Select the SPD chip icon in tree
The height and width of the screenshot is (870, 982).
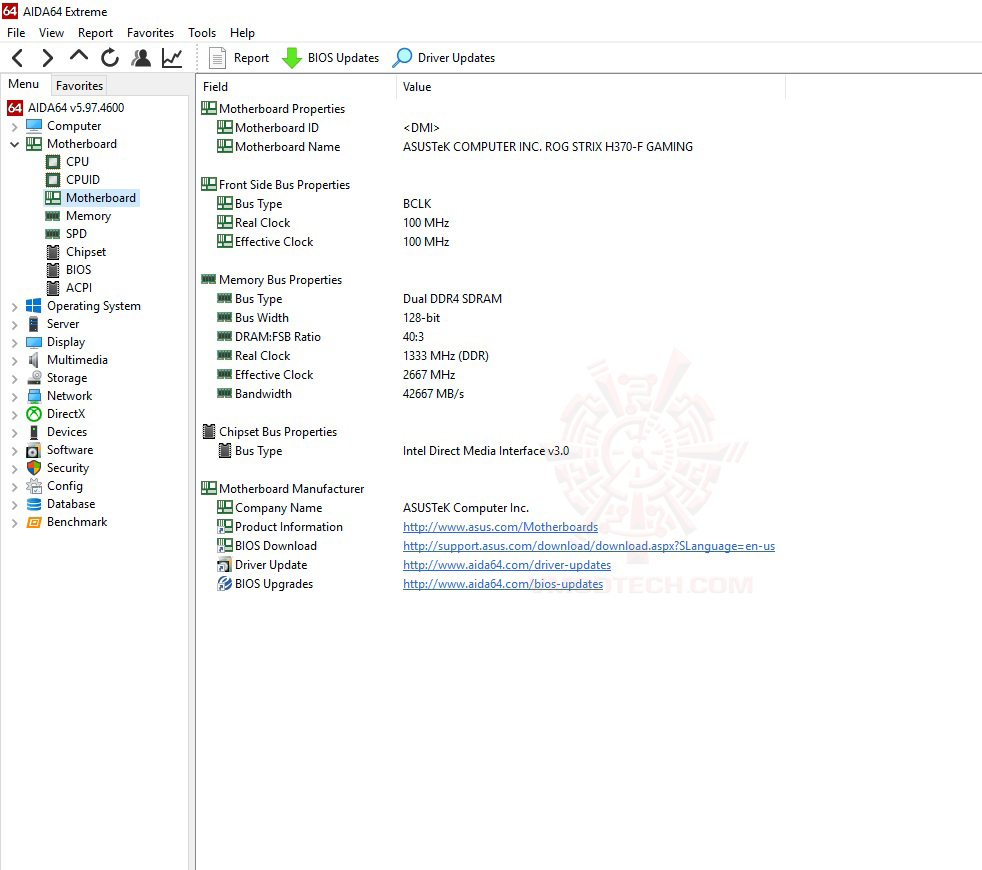(x=53, y=234)
